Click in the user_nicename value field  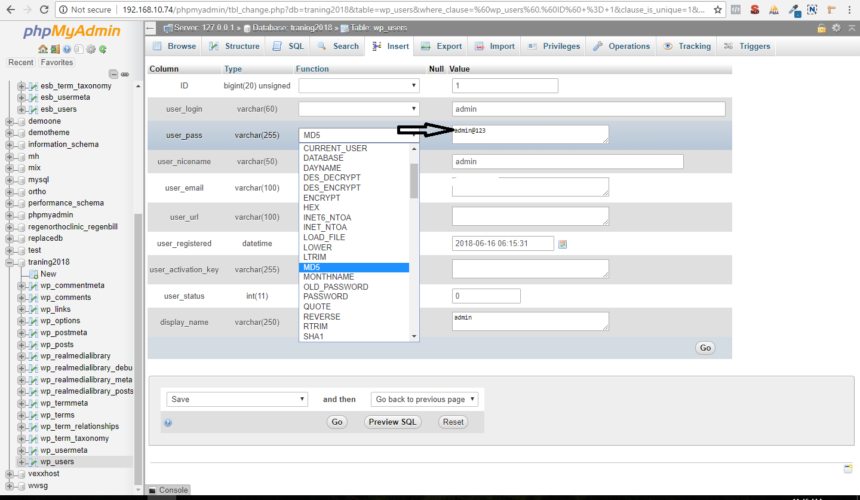568,162
